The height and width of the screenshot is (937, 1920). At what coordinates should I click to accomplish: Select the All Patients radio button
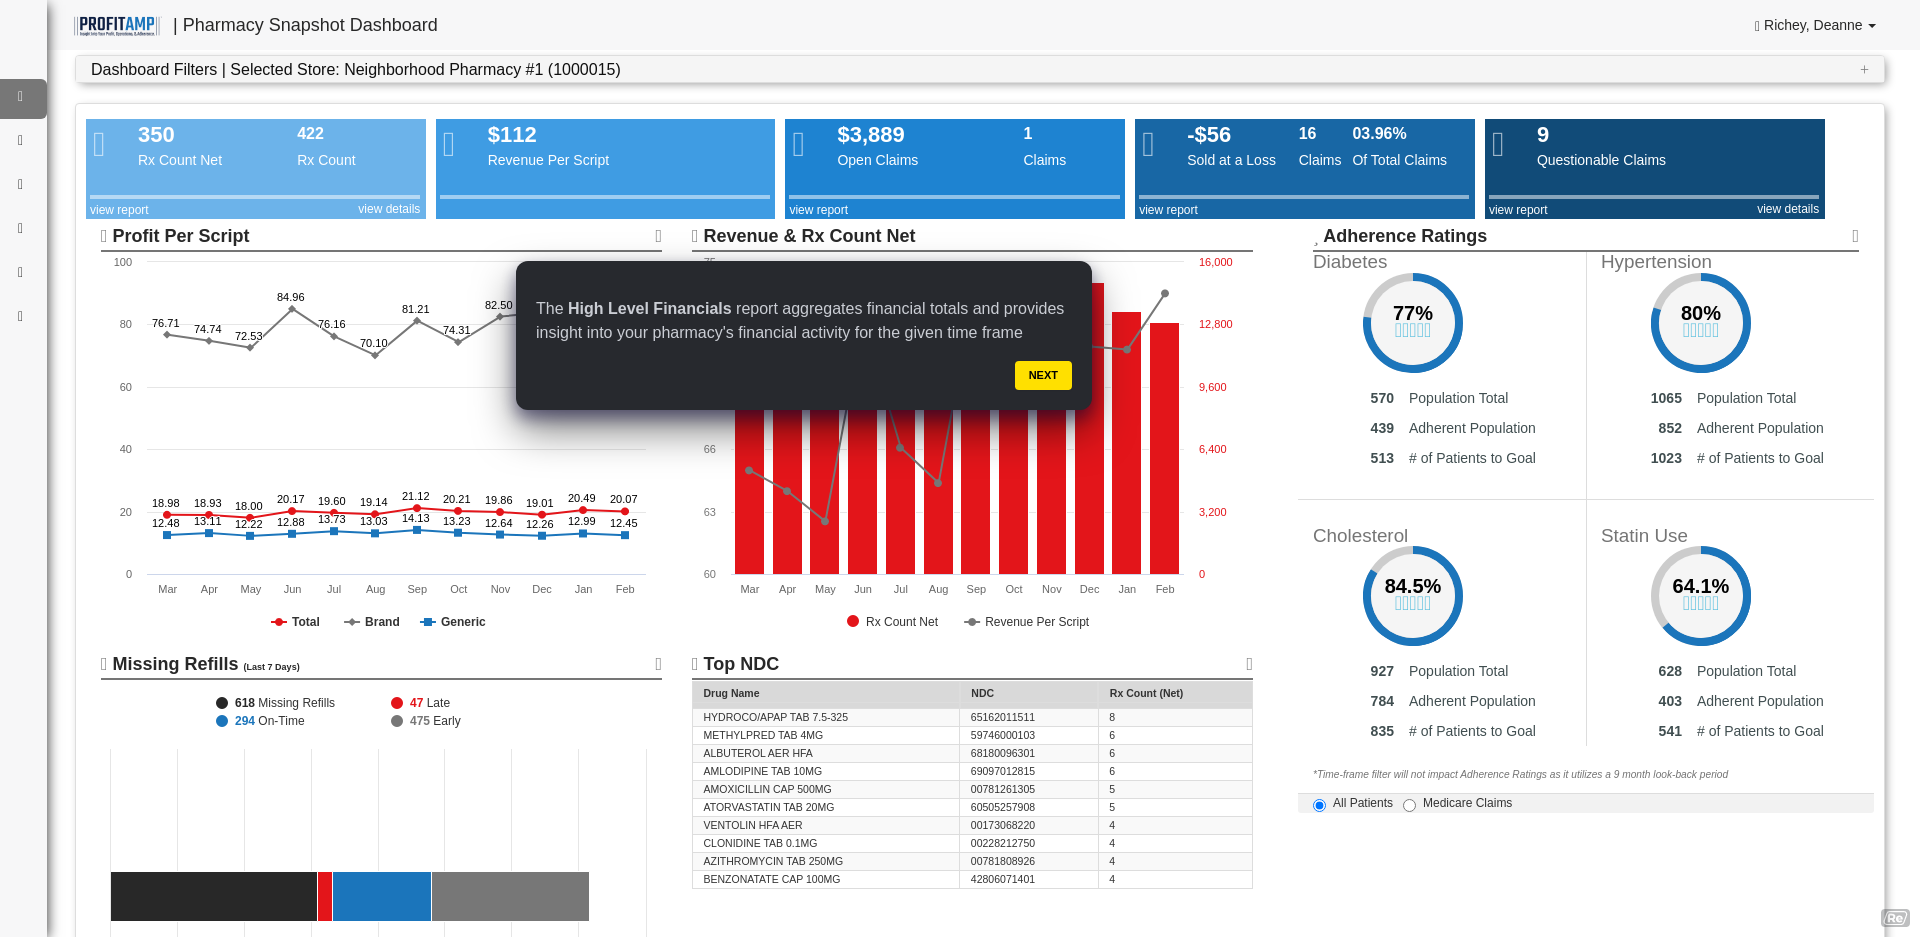1319,805
